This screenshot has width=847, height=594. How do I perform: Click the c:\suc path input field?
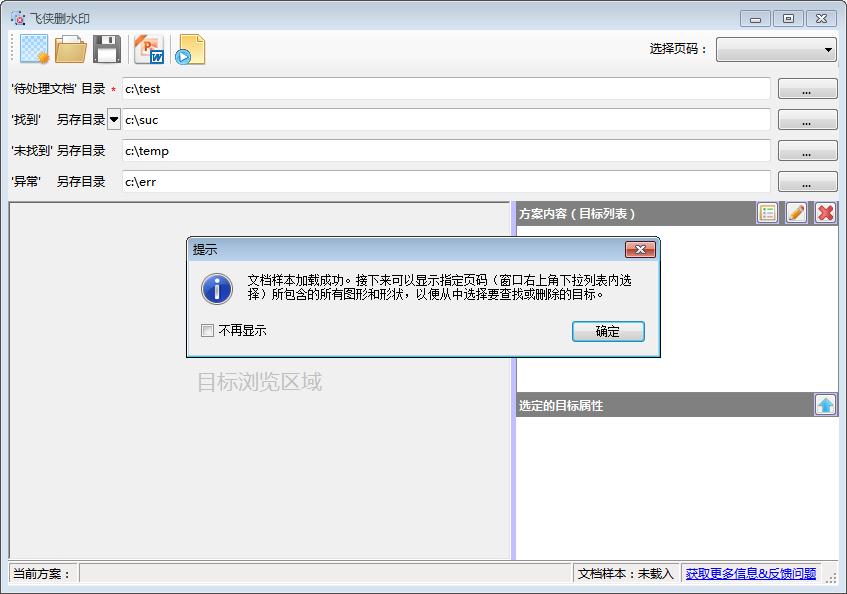[x=446, y=120]
